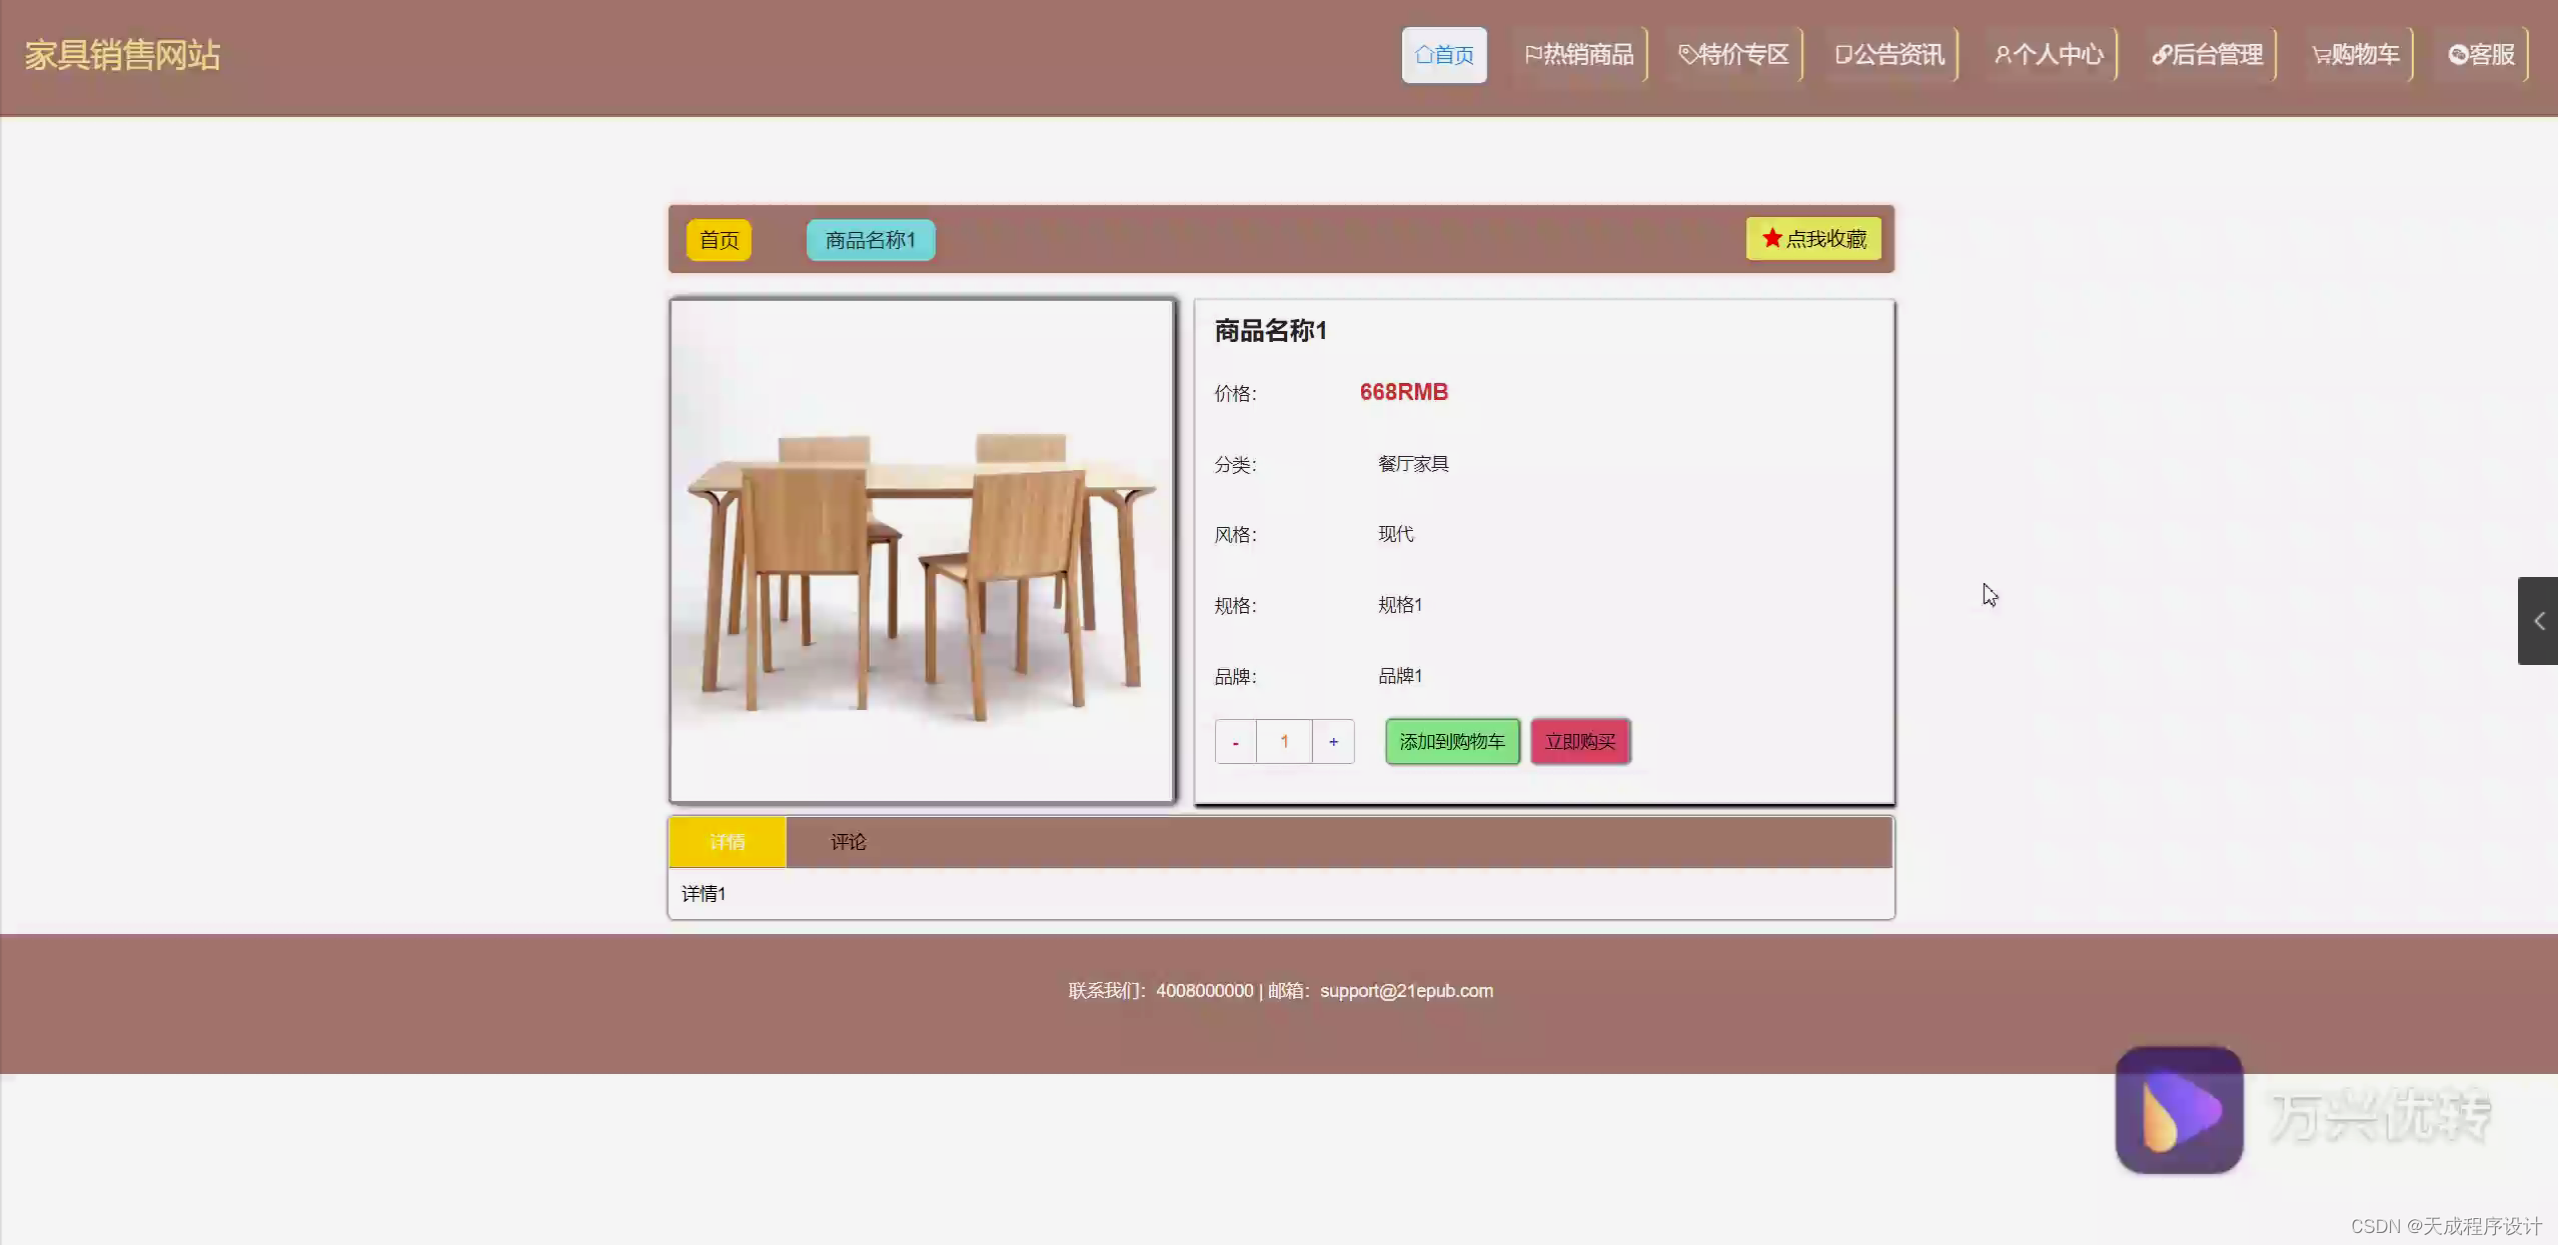The width and height of the screenshot is (2558, 1245).
Task: Go to 公告资讯 nav item
Action: tap(1890, 55)
